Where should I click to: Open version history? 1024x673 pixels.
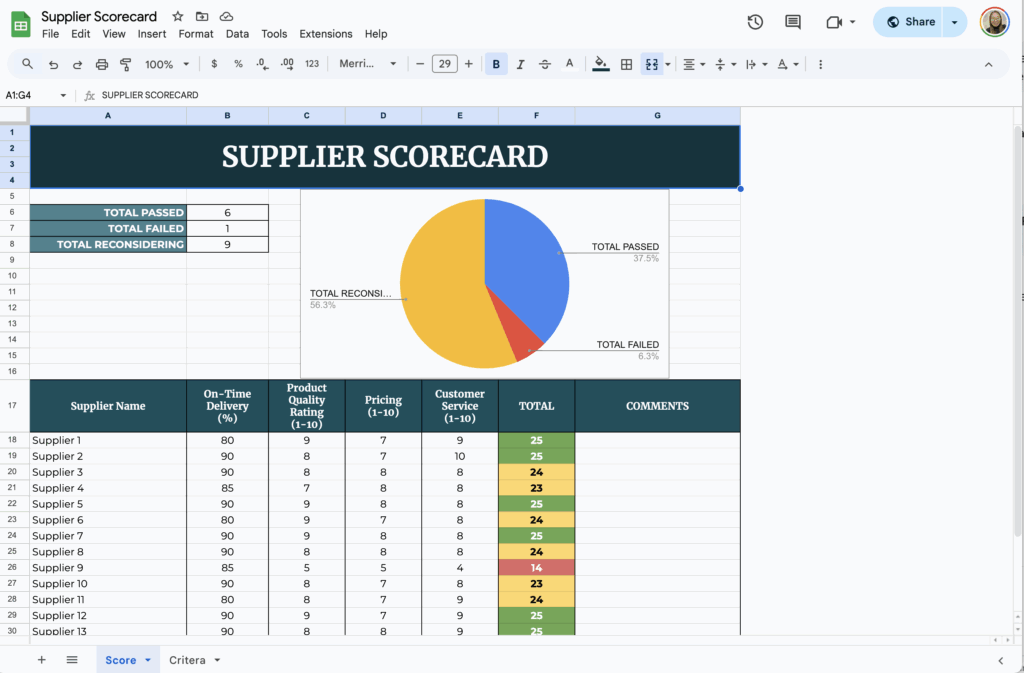pyautogui.click(x=755, y=21)
